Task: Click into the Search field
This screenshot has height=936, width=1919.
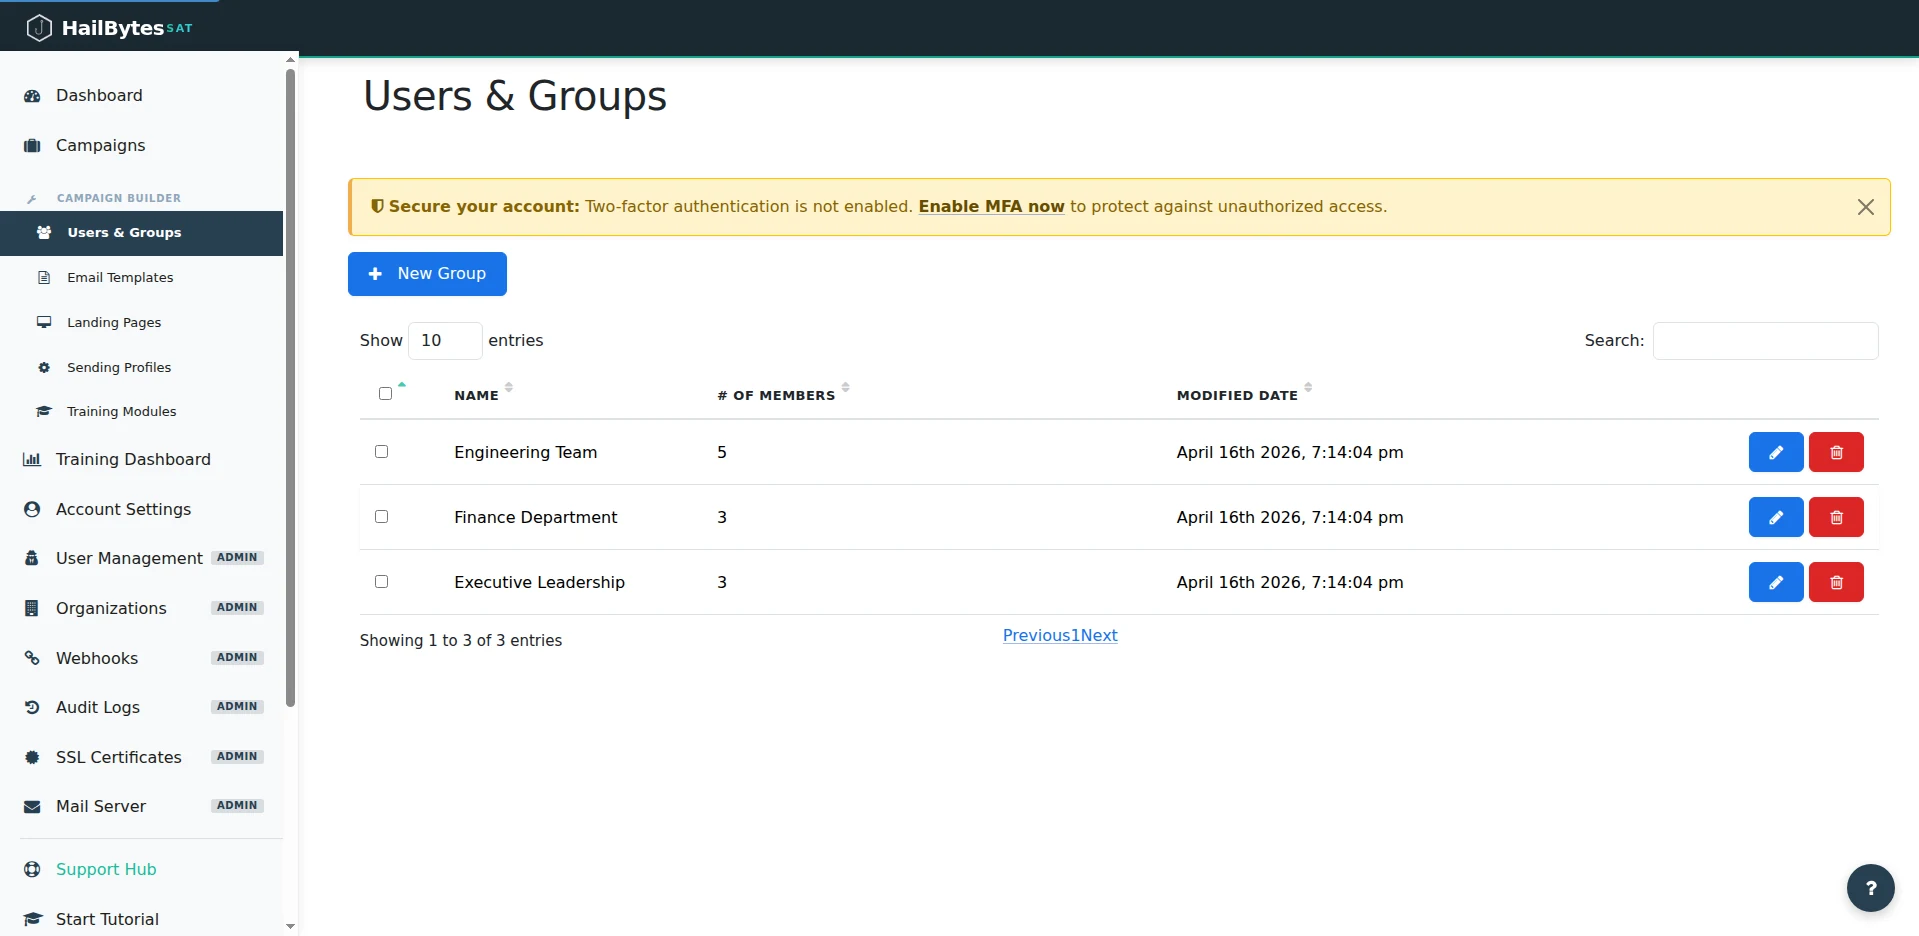Action: tap(1764, 340)
